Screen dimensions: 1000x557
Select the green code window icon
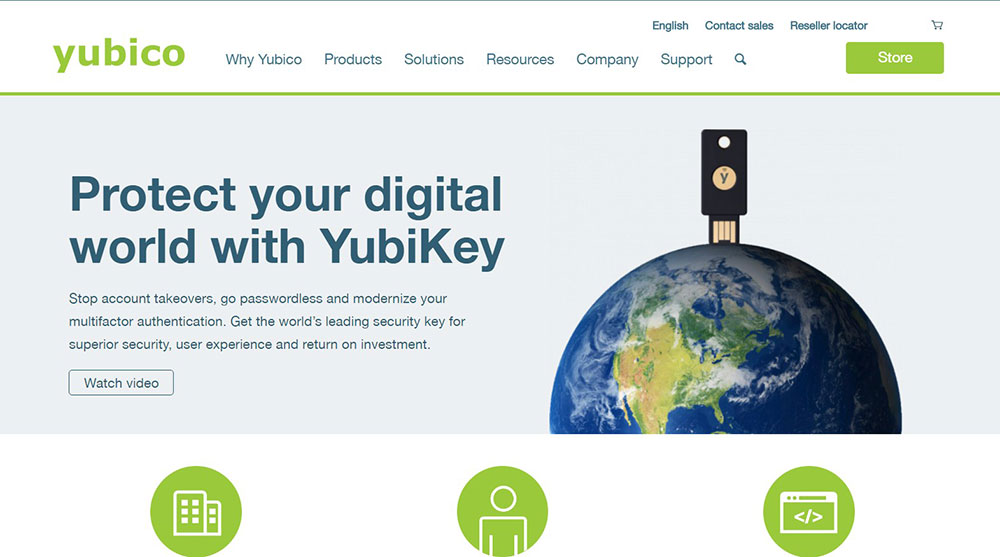809,512
